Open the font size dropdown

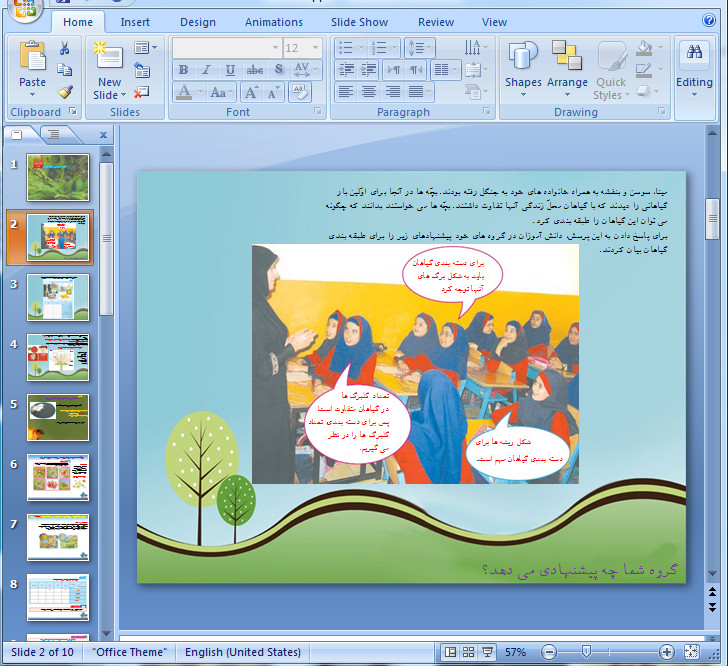[x=316, y=48]
